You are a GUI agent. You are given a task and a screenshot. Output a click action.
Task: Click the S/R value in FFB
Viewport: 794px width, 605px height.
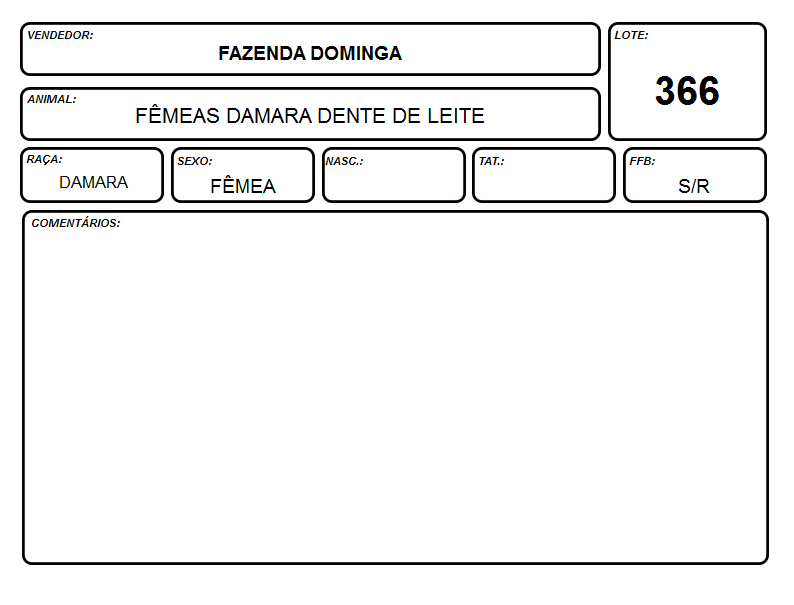694,186
